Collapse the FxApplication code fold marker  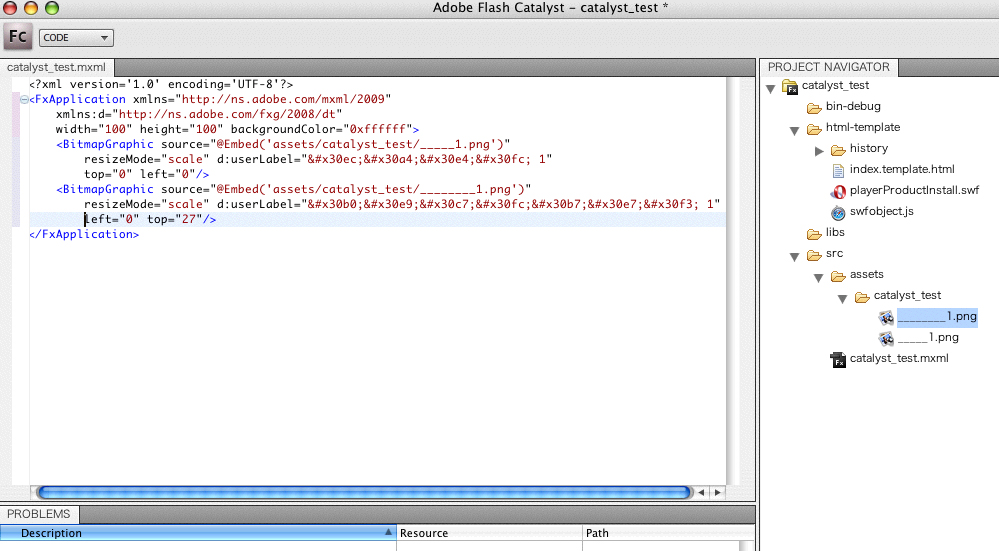pos(24,99)
